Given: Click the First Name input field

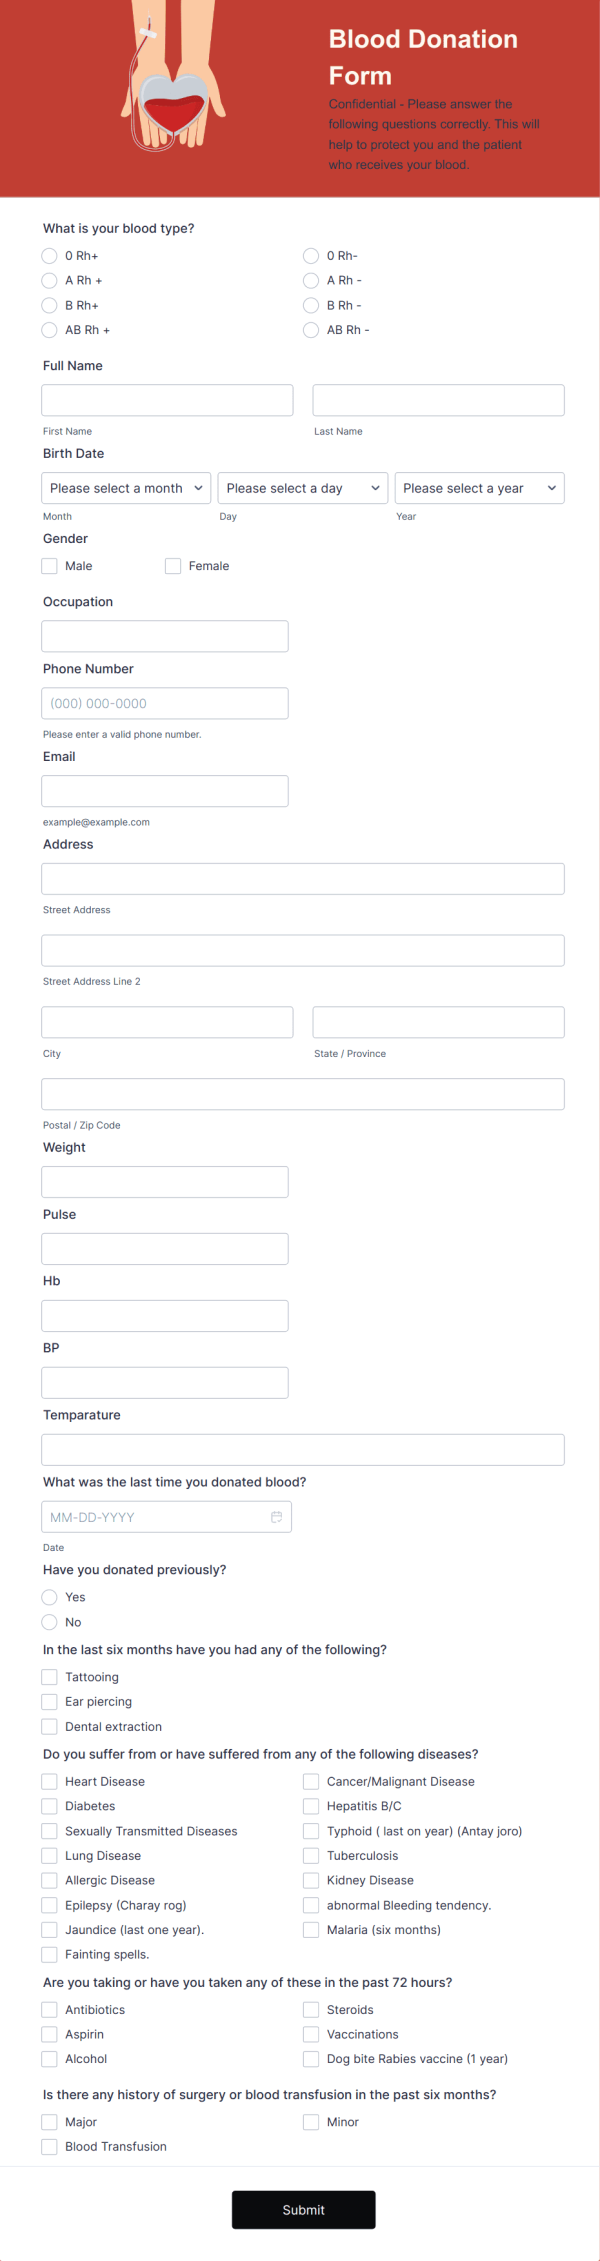Looking at the screenshot, I should pyautogui.click(x=166, y=399).
